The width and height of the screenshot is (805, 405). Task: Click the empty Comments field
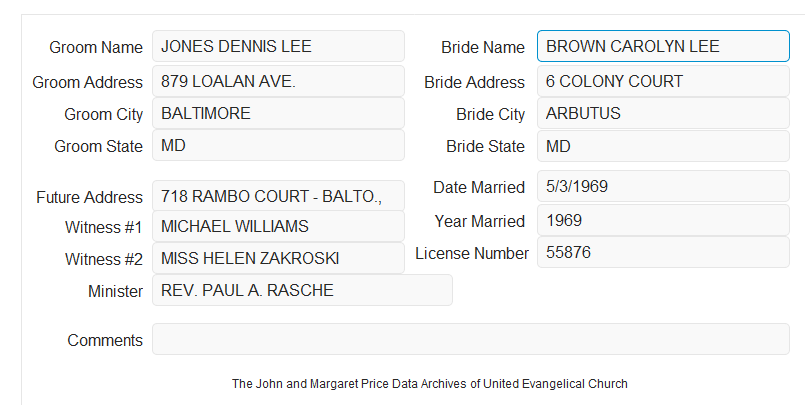471,339
